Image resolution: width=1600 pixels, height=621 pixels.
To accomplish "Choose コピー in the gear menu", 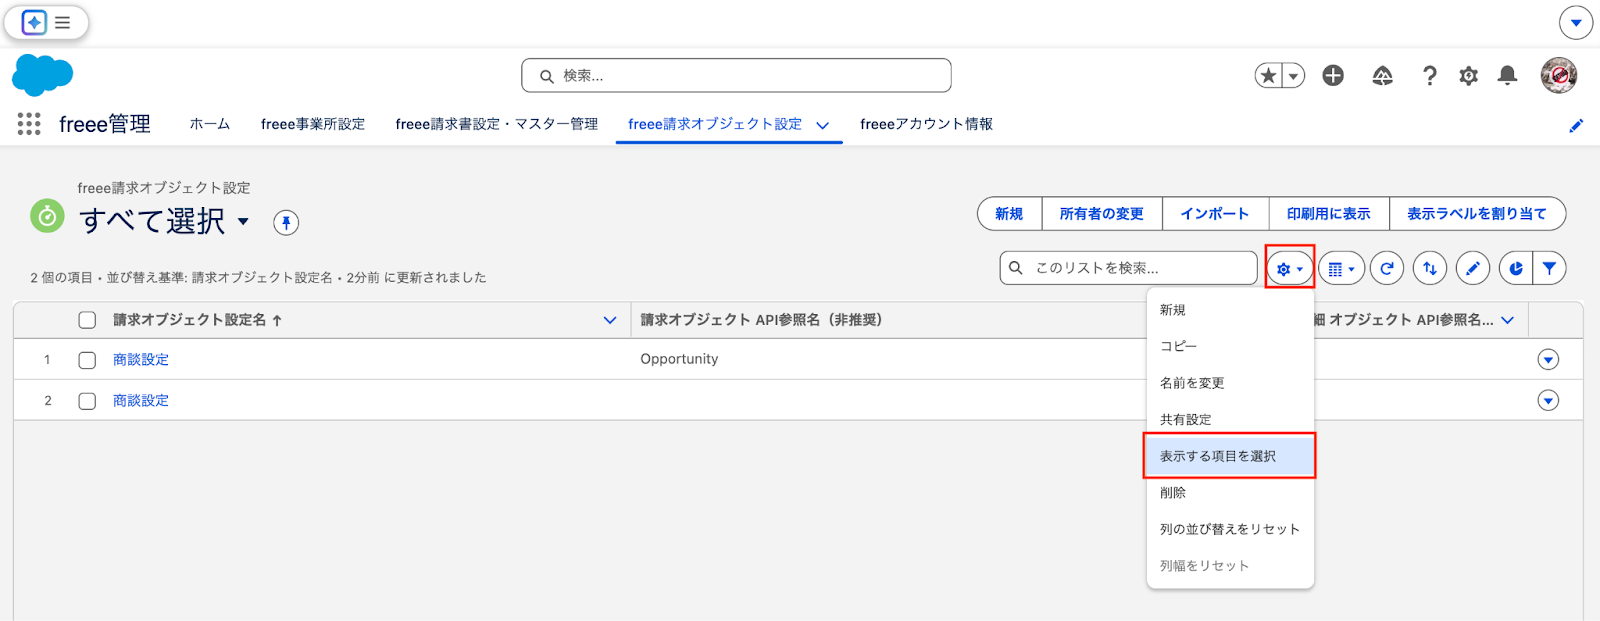I will (1230, 346).
